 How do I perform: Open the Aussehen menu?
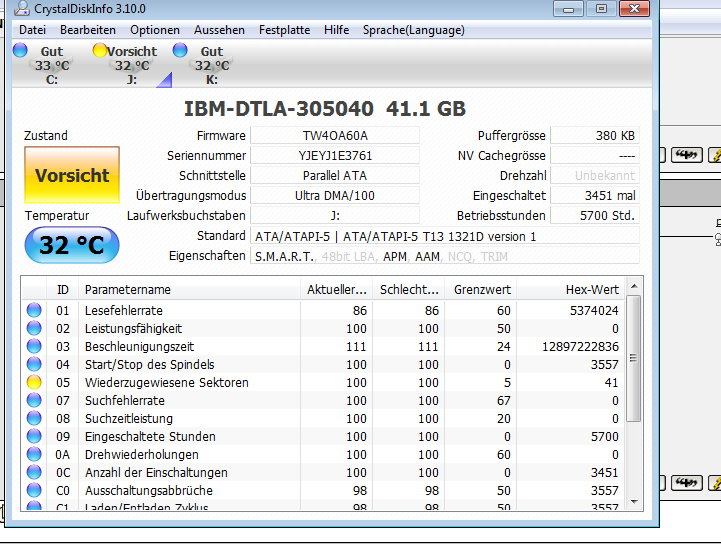[219, 30]
